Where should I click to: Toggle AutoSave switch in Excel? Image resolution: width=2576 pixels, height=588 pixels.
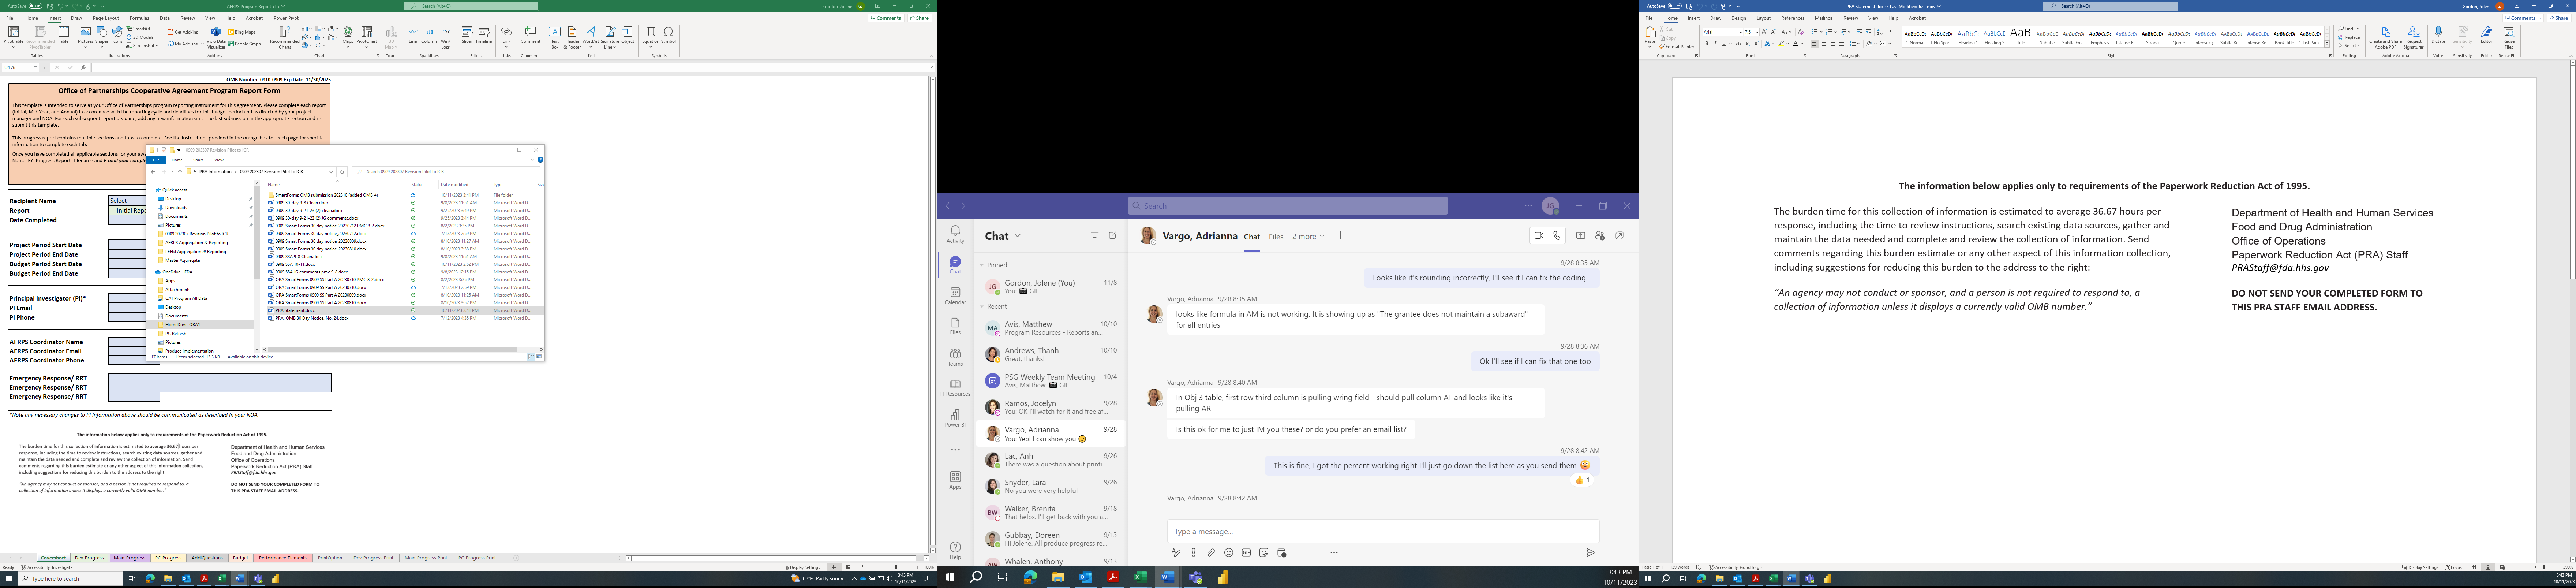coord(35,6)
